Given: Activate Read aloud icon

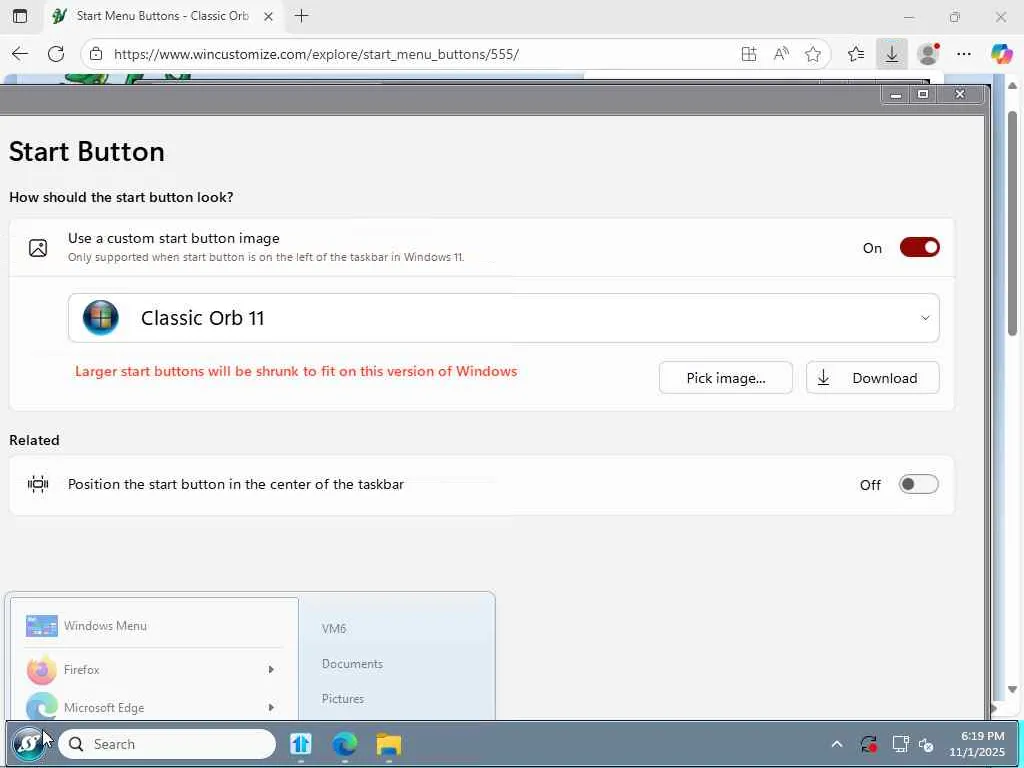Looking at the screenshot, I should [x=781, y=54].
